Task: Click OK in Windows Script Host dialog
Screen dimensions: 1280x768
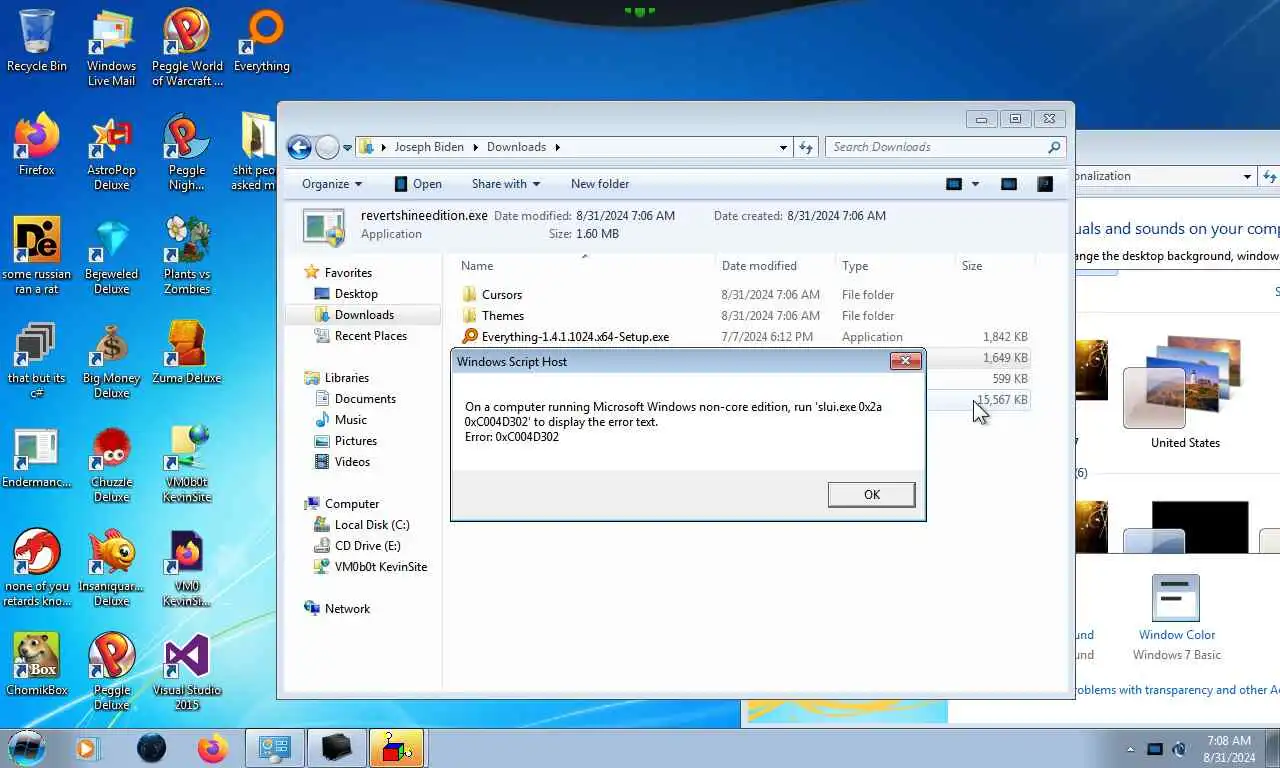Action: tap(871, 495)
